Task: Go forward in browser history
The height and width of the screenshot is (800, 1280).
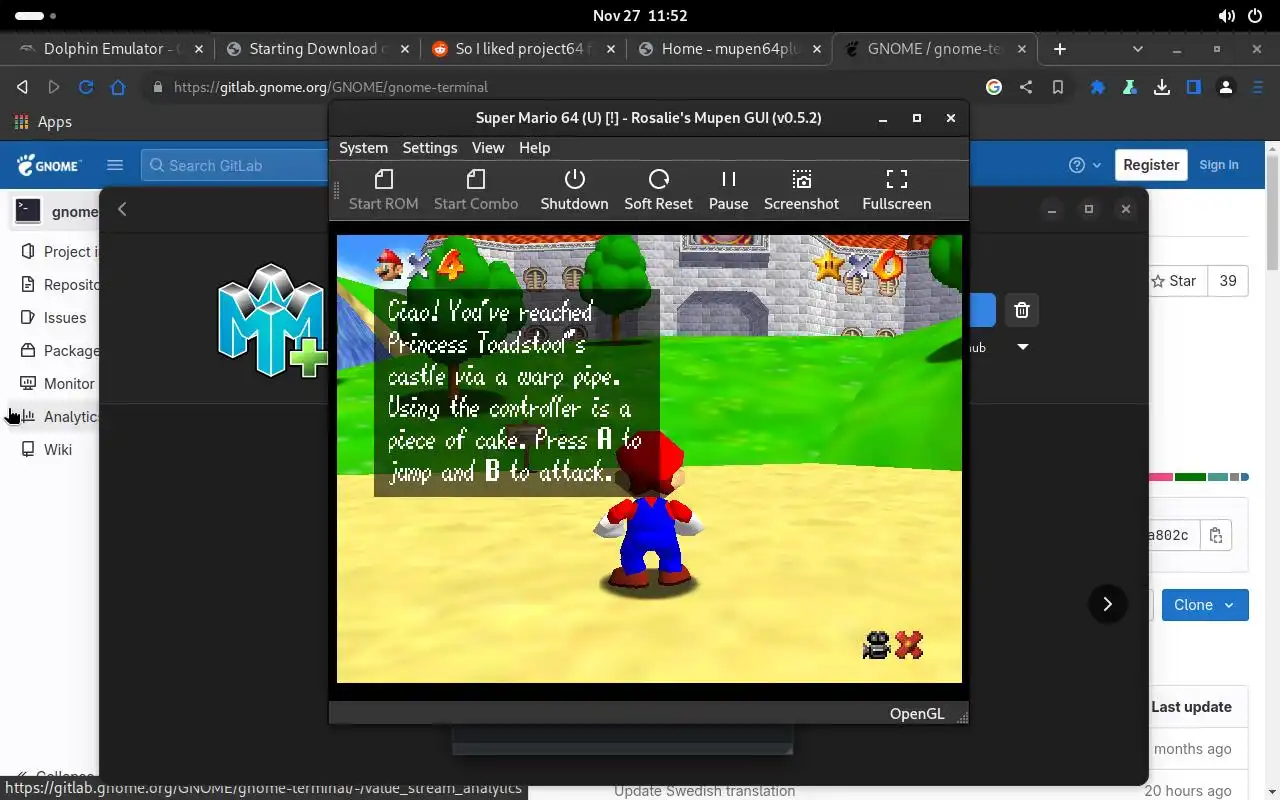Action: [54, 87]
